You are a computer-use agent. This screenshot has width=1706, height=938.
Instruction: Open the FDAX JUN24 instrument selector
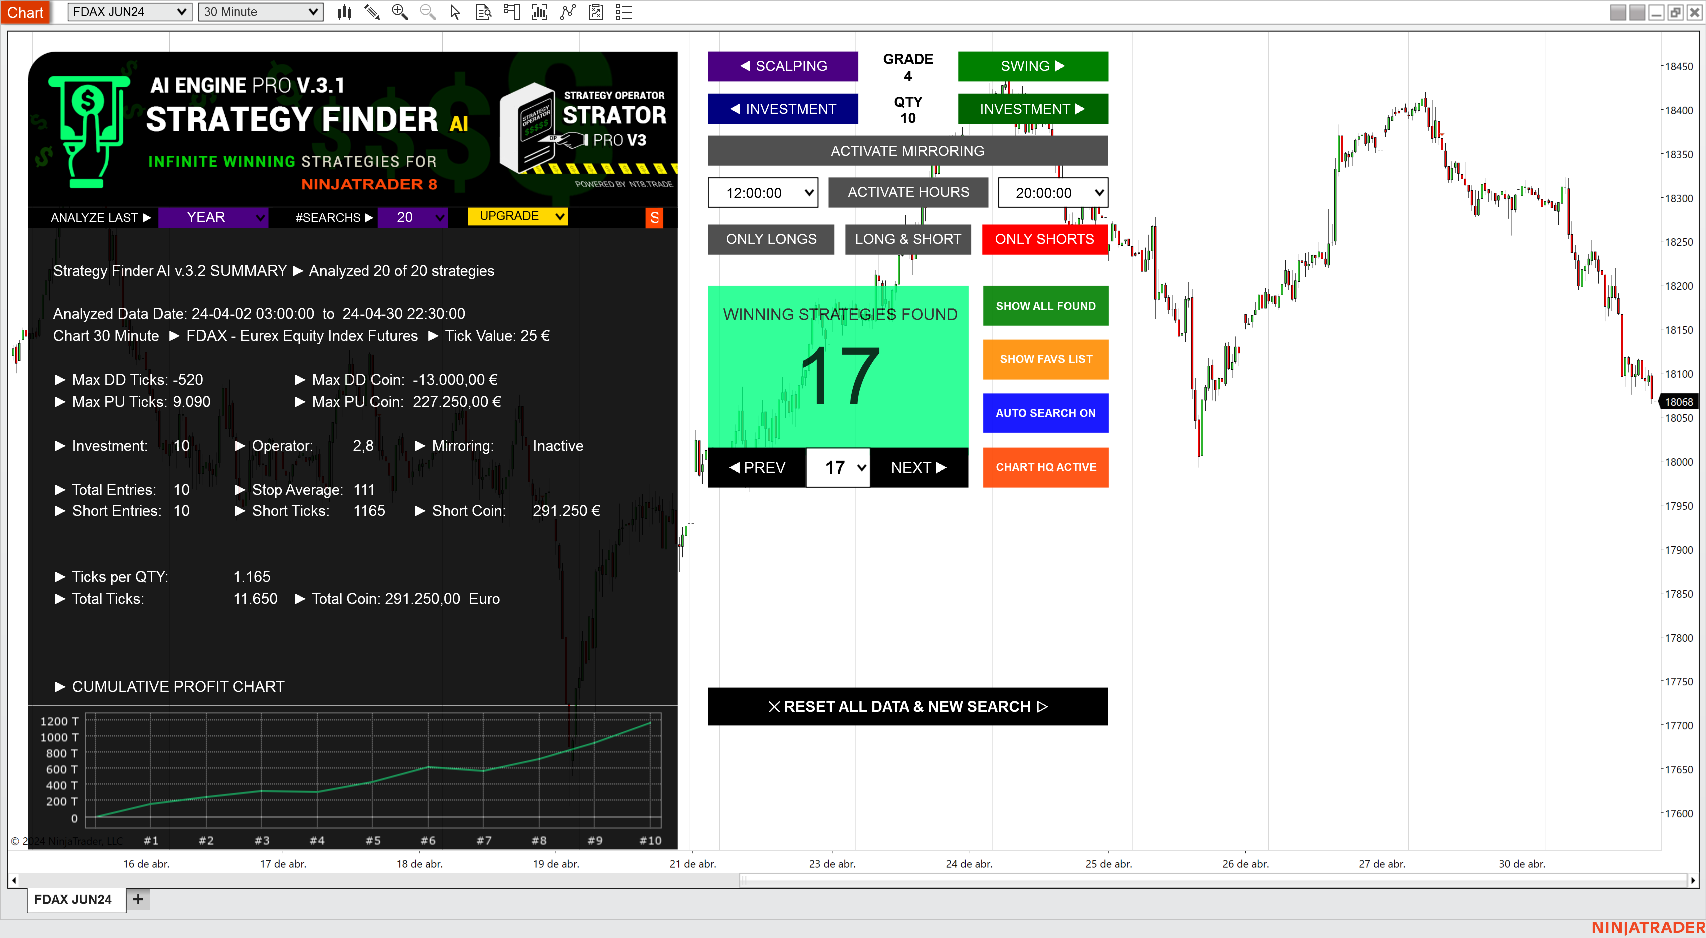129,12
